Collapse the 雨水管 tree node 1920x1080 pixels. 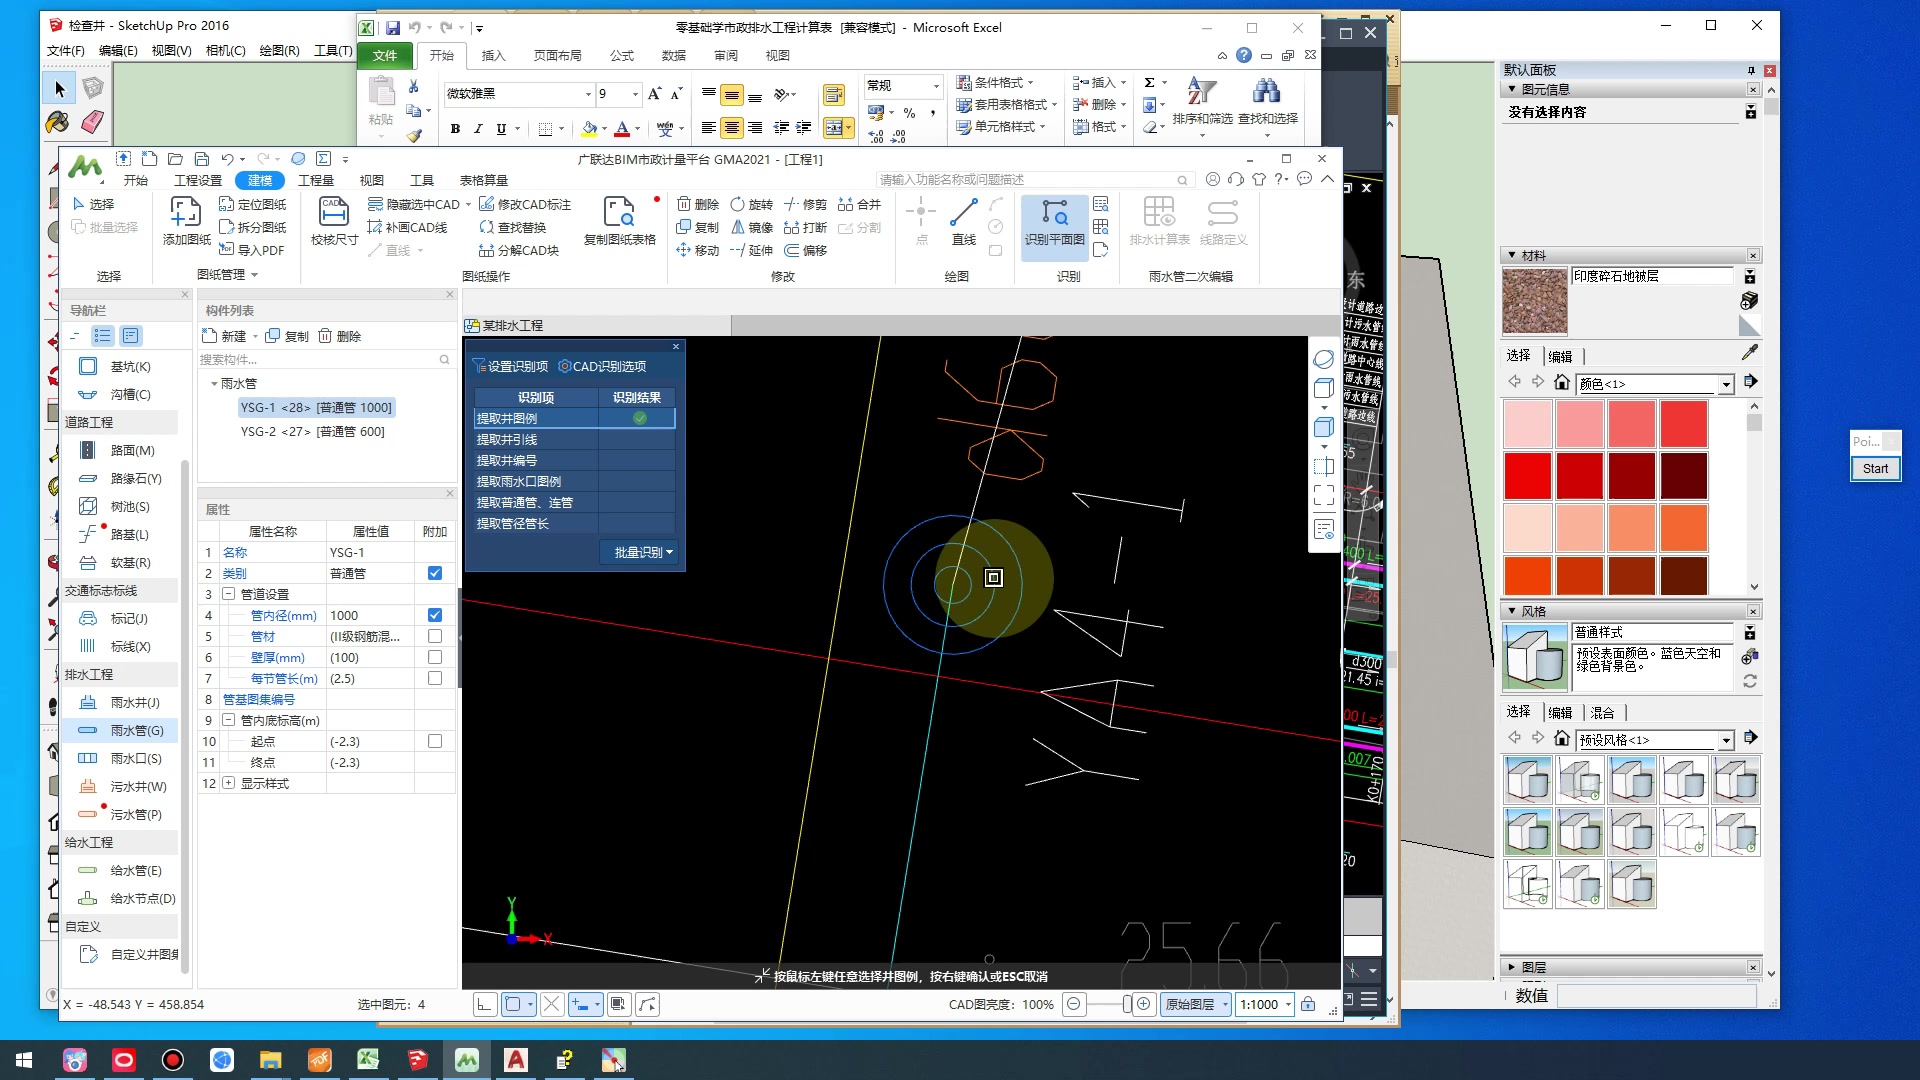(214, 384)
